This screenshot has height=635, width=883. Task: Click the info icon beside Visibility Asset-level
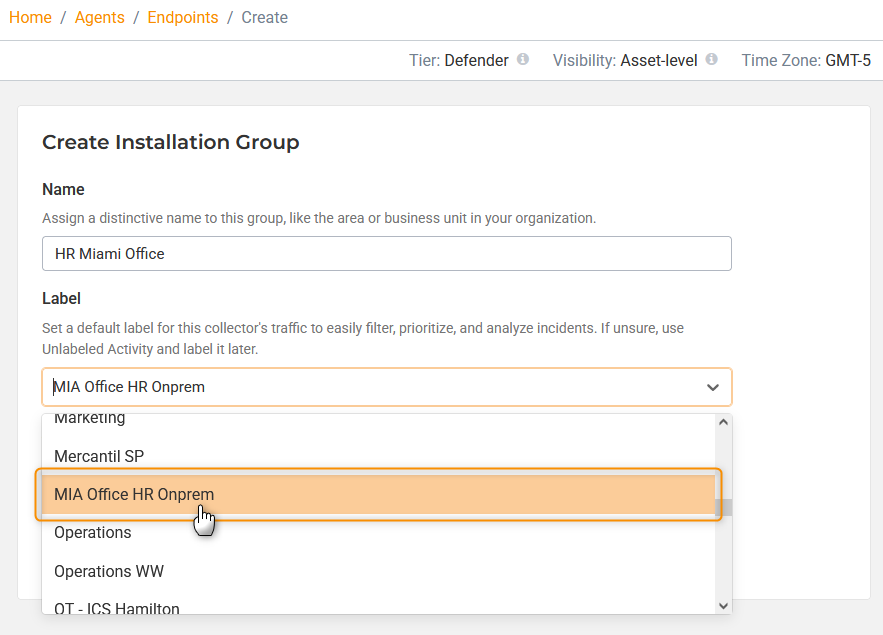click(711, 60)
